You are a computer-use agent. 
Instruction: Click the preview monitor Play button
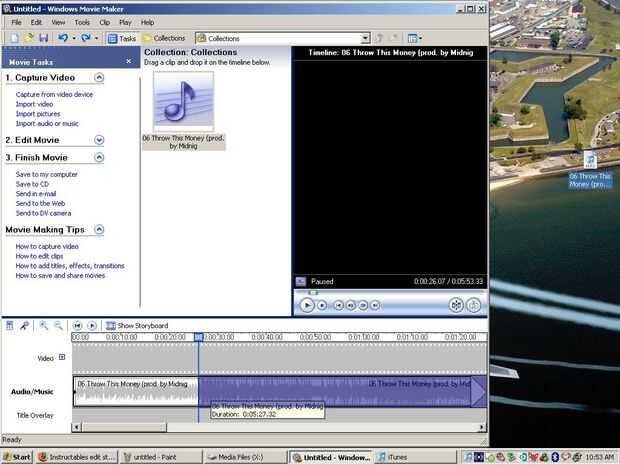(307, 305)
